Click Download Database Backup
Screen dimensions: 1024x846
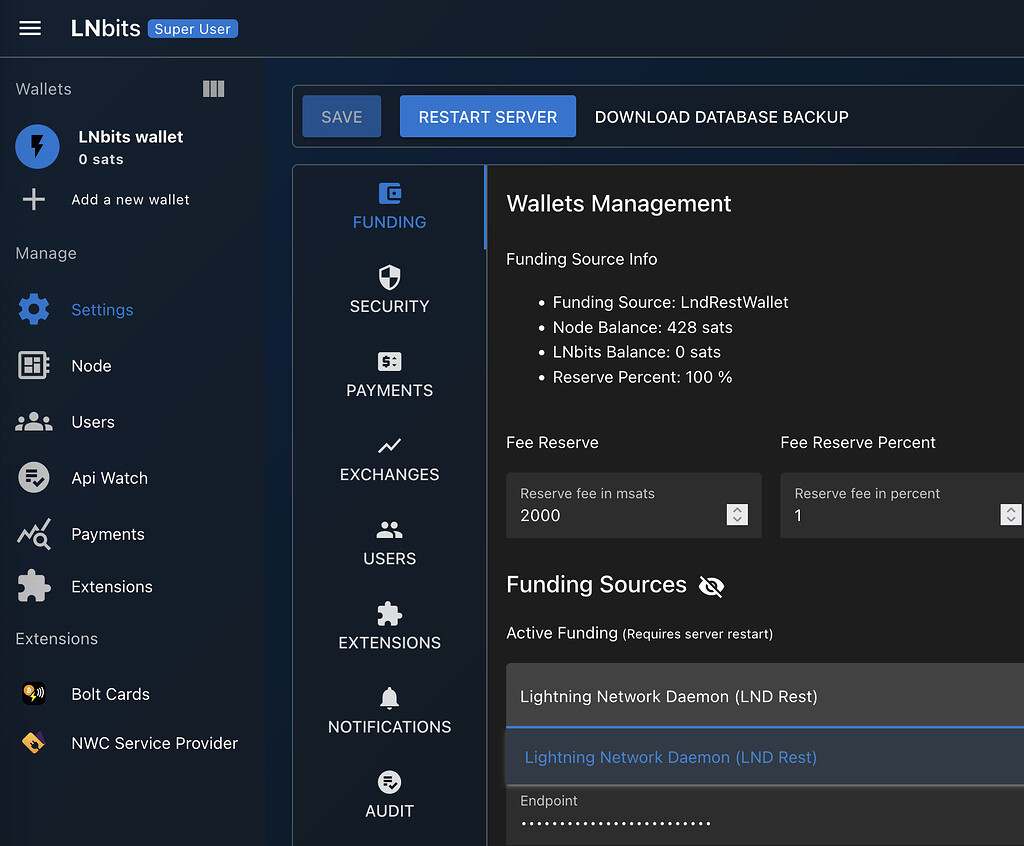coord(721,117)
